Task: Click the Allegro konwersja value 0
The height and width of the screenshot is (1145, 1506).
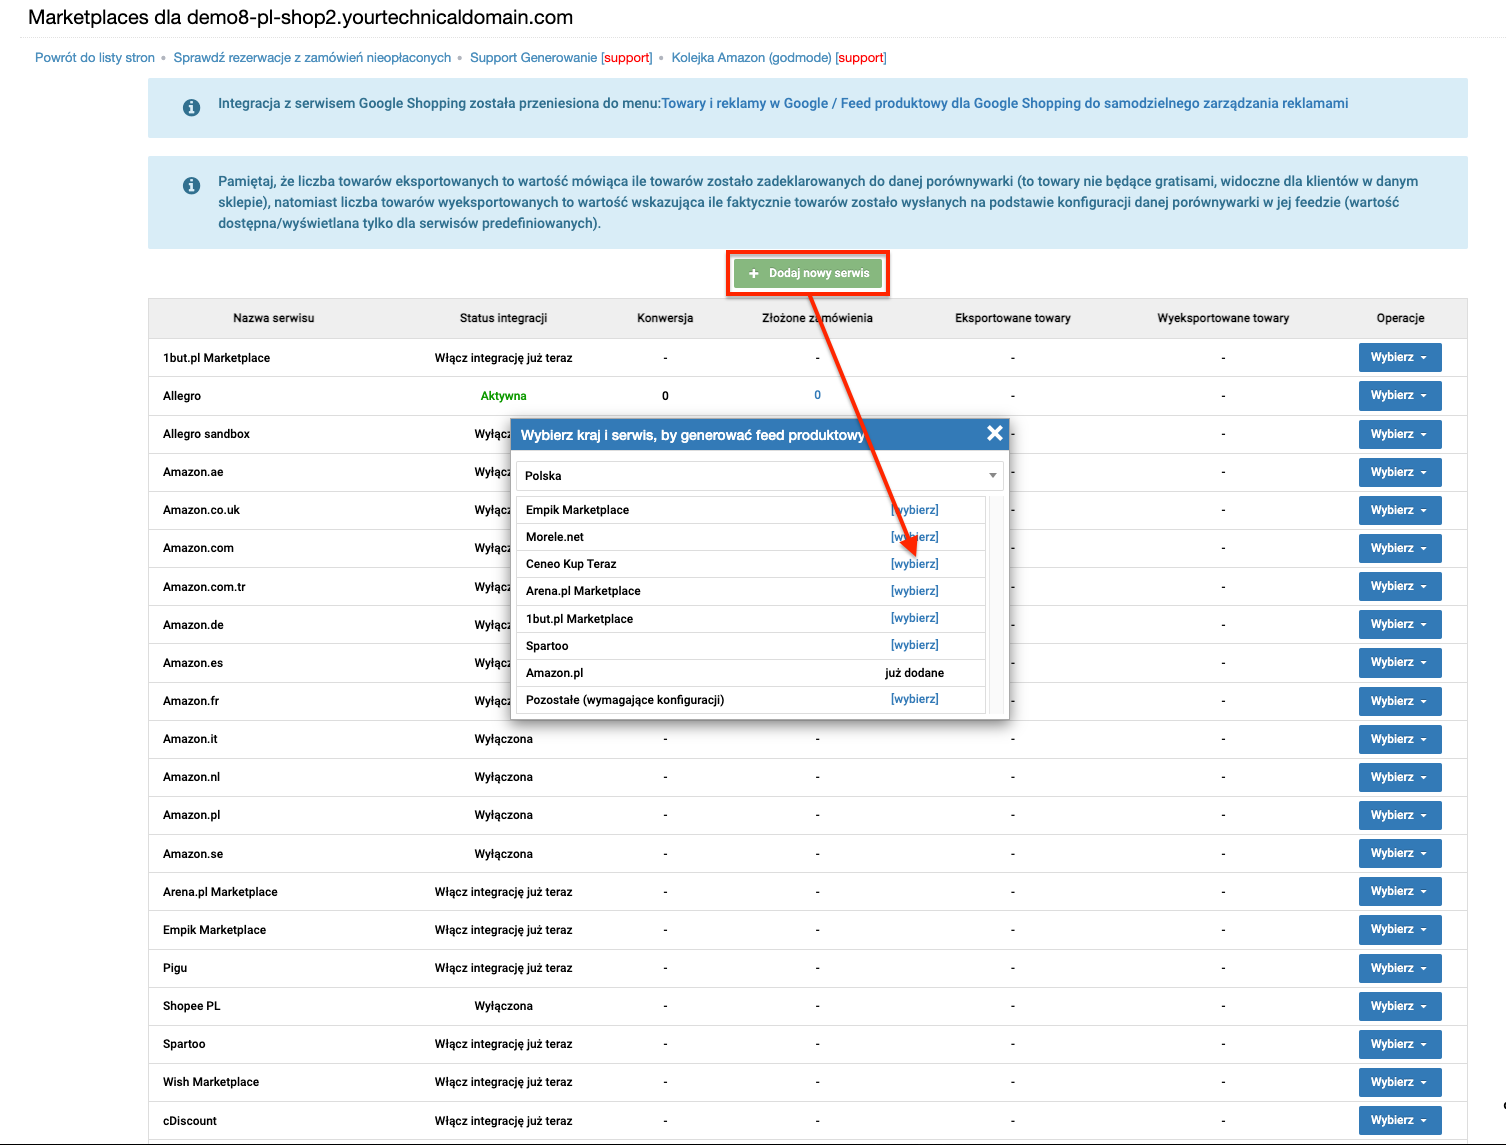Action: point(665,396)
